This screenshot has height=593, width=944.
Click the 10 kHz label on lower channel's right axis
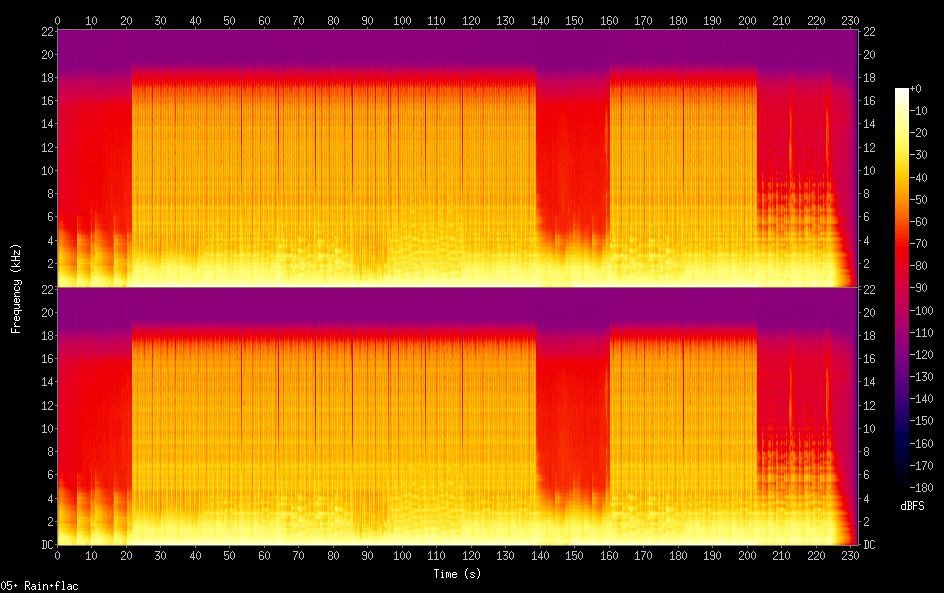tap(869, 428)
